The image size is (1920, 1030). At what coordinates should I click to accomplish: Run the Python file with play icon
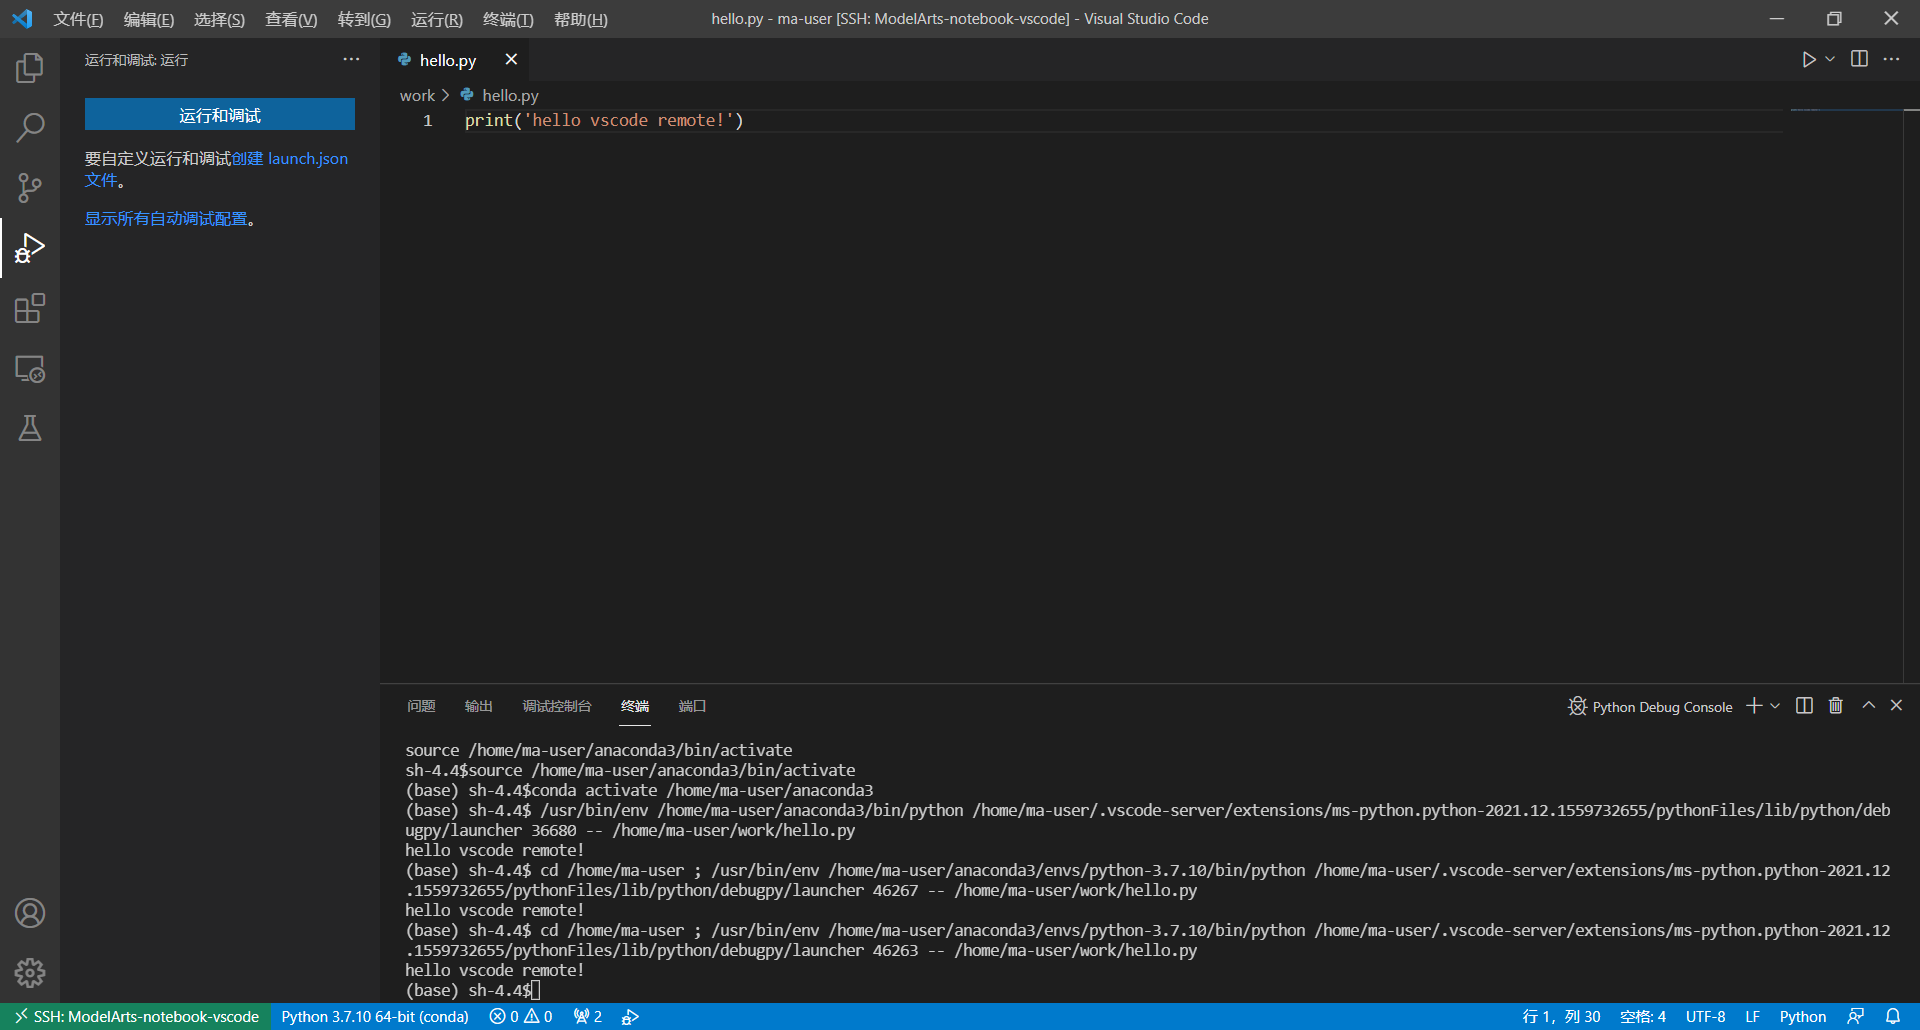tap(1809, 60)
